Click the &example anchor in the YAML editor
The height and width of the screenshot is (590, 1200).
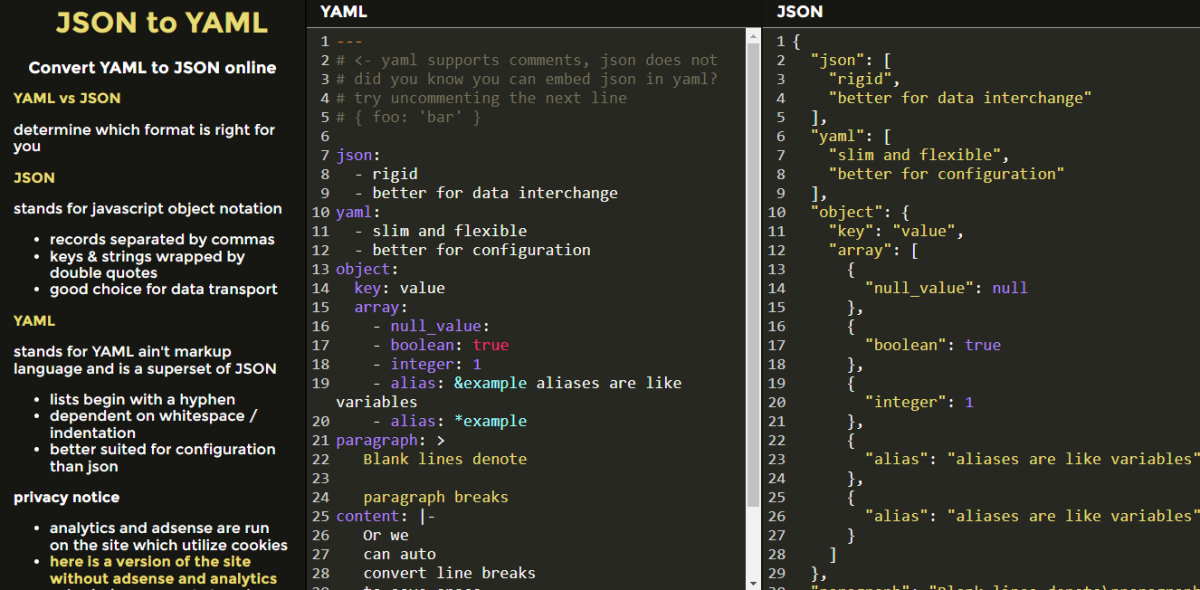pos(490,382)
